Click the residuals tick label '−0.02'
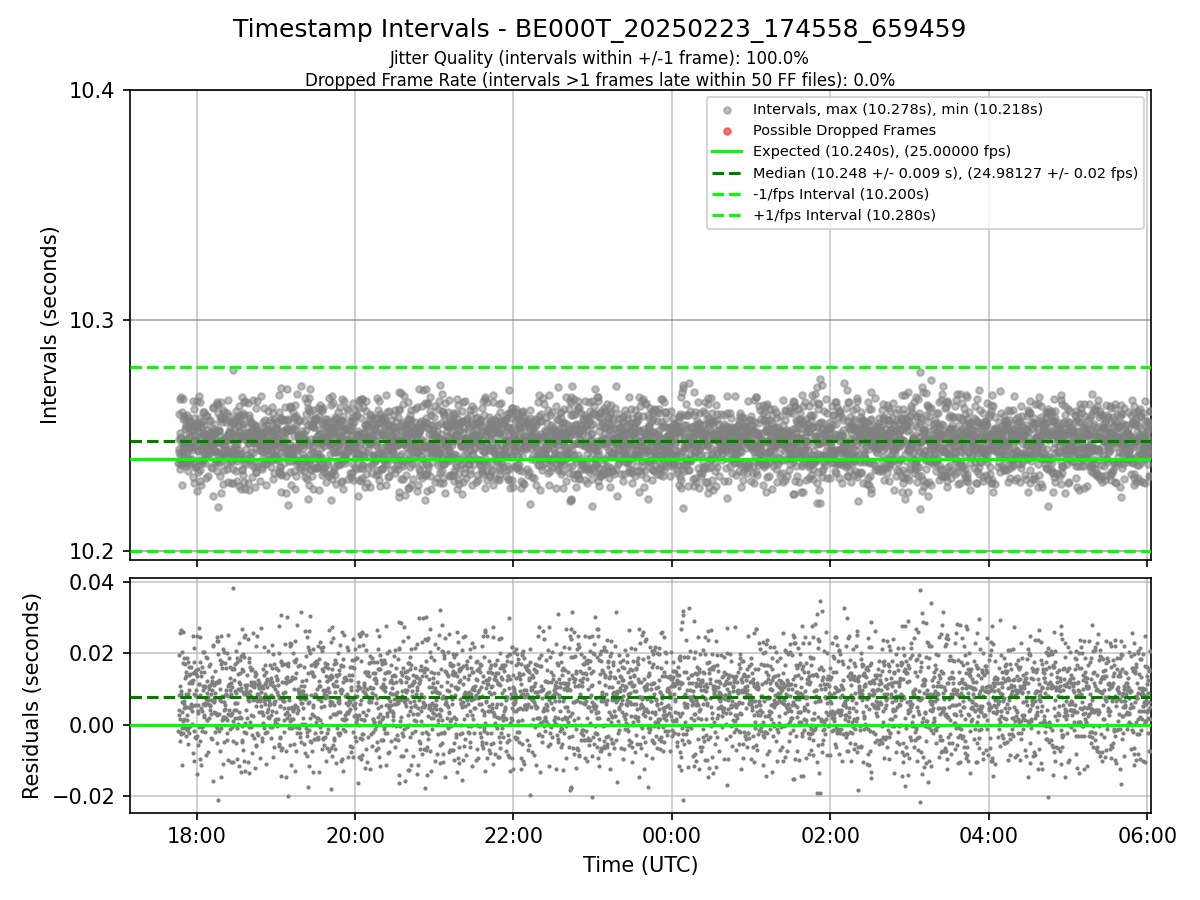Viewport: 1200px width, 900px height. pos(86,797)
